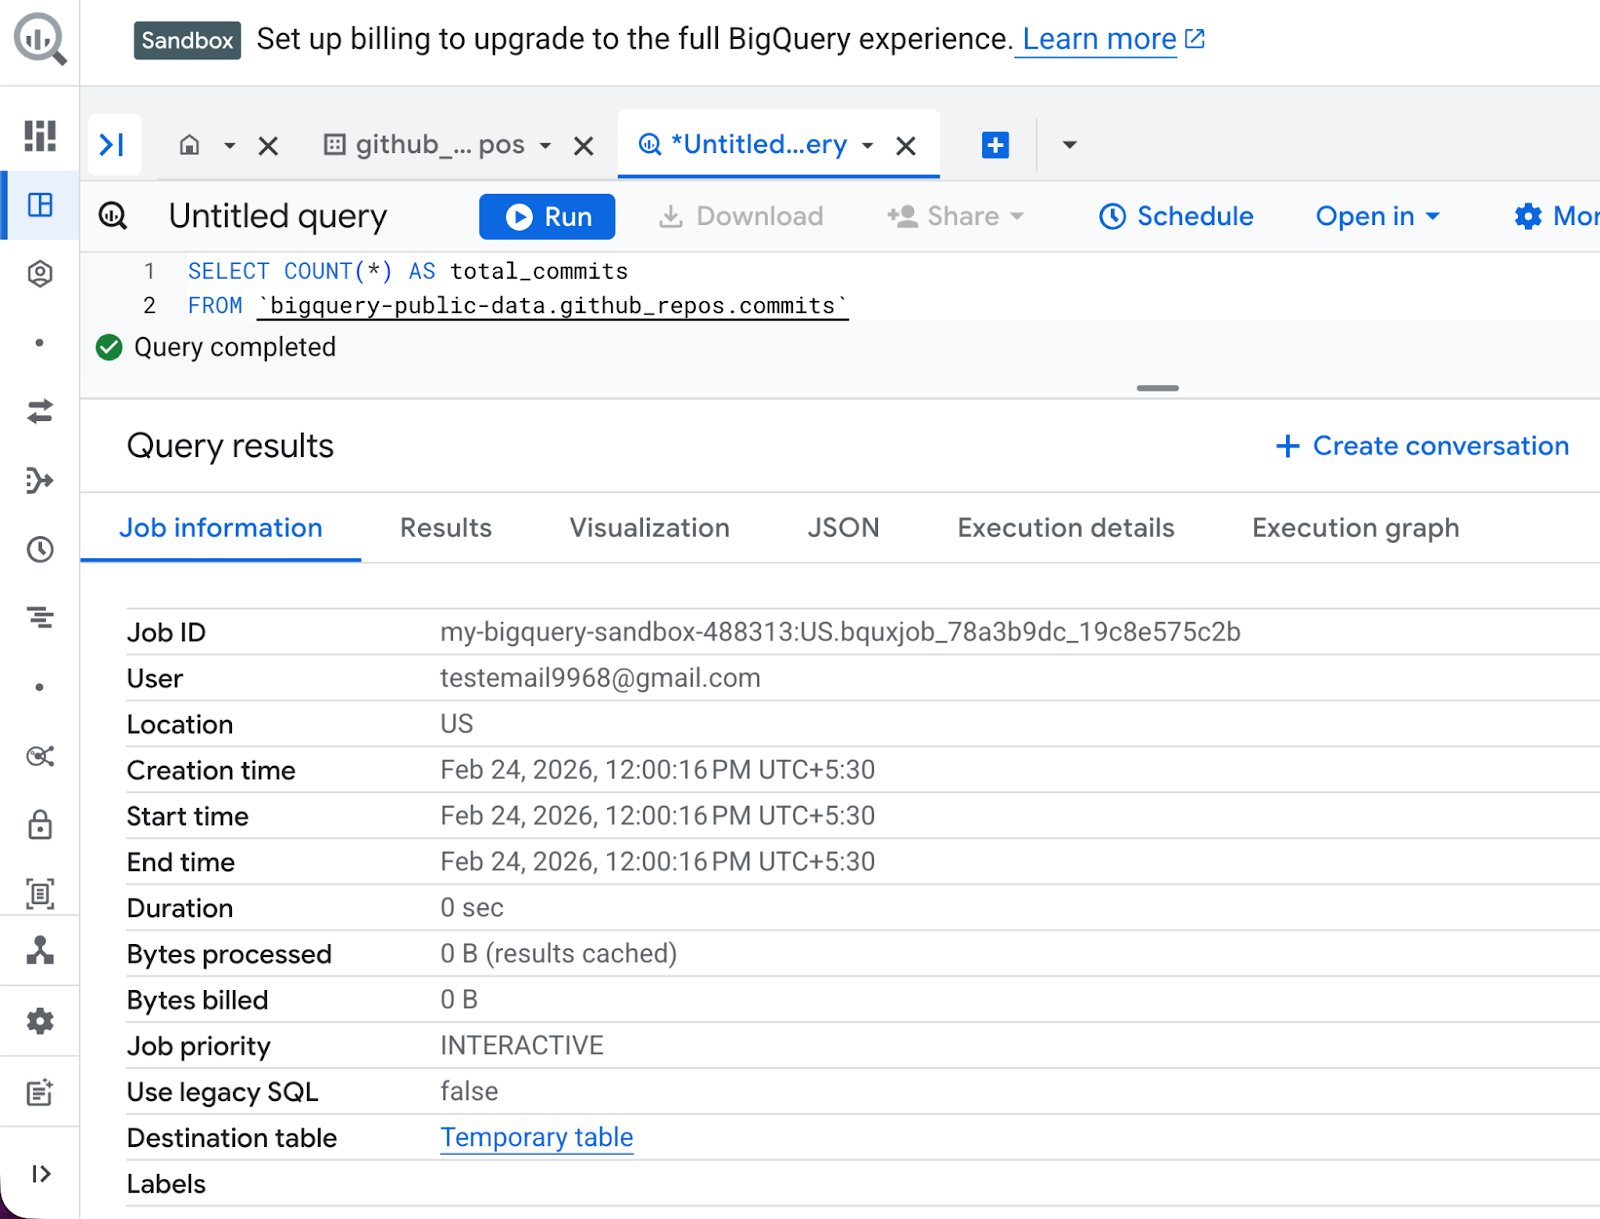The image size is (1600, 1219).
Task: Close the github_repos tab
Action: point(584,146)
